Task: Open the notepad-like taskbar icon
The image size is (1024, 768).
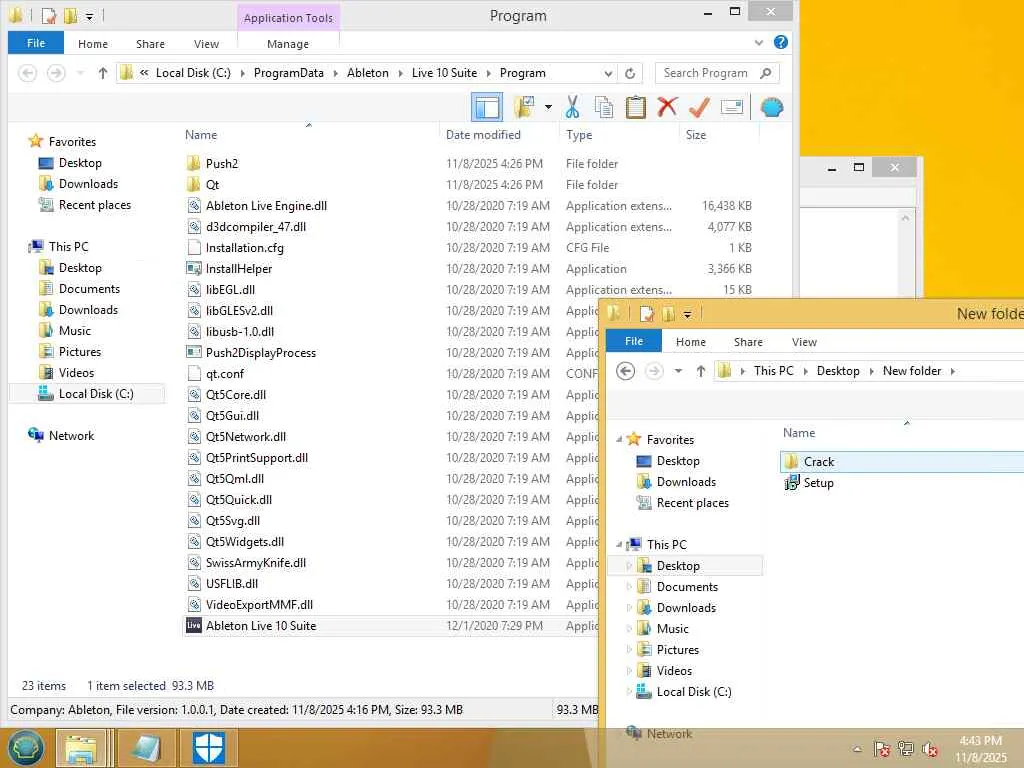Action: [146, 748]
